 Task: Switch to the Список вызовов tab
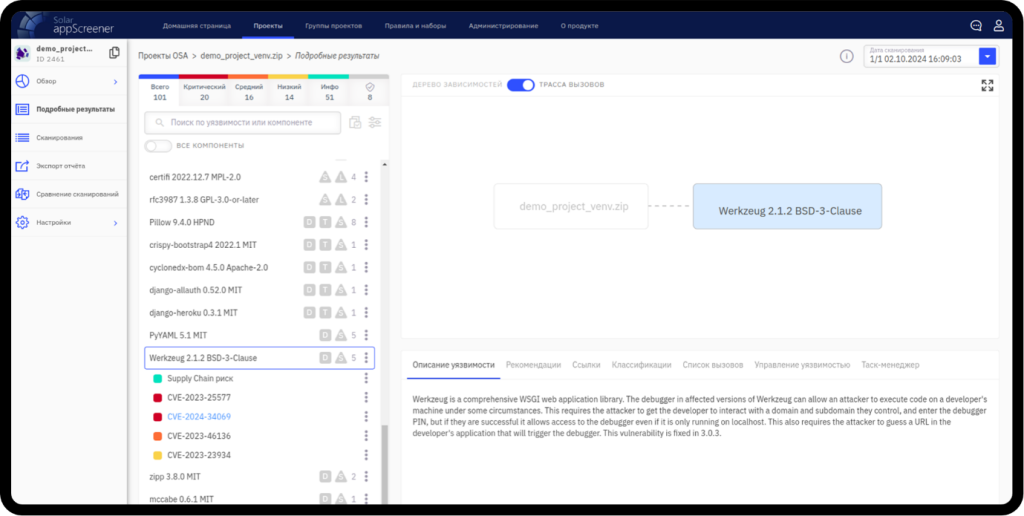[x=712, y=365]
